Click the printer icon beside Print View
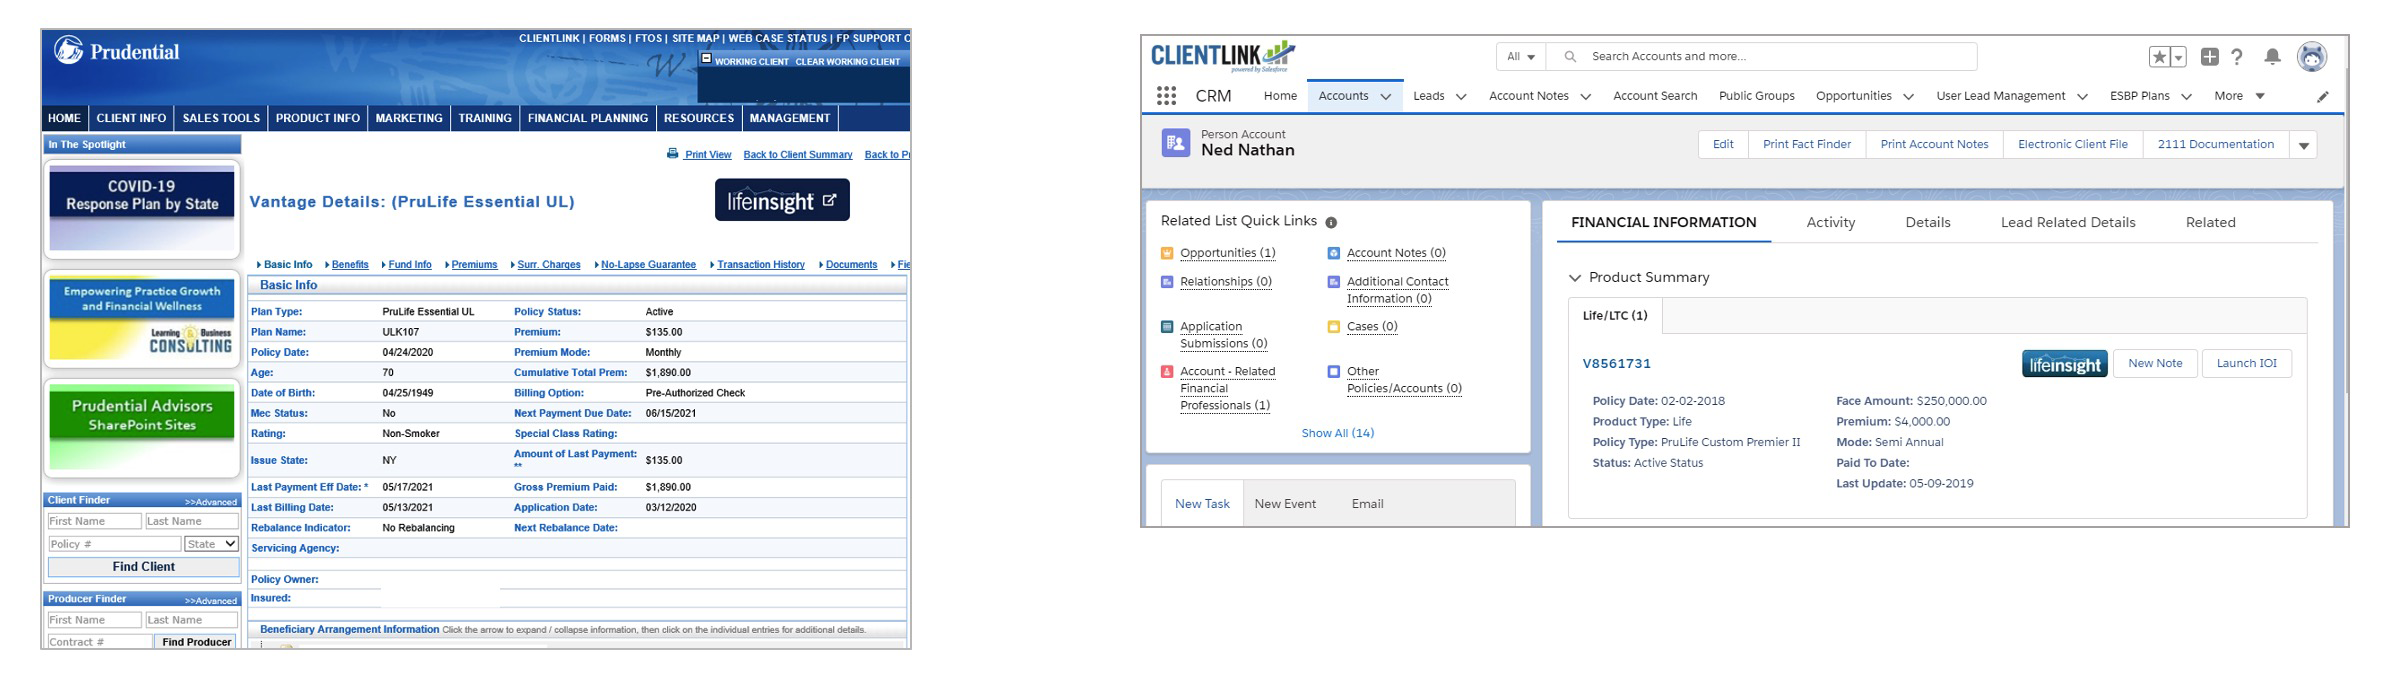The width and height of the screenshot is (2386, 694). (x=672, y=154)
